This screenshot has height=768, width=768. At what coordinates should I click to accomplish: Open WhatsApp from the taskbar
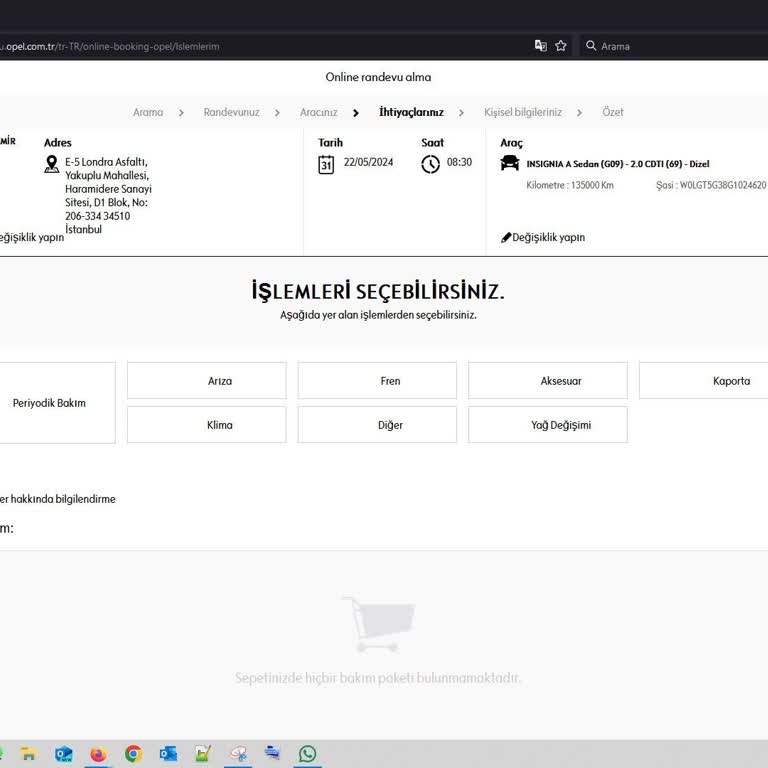pos(307,754)
